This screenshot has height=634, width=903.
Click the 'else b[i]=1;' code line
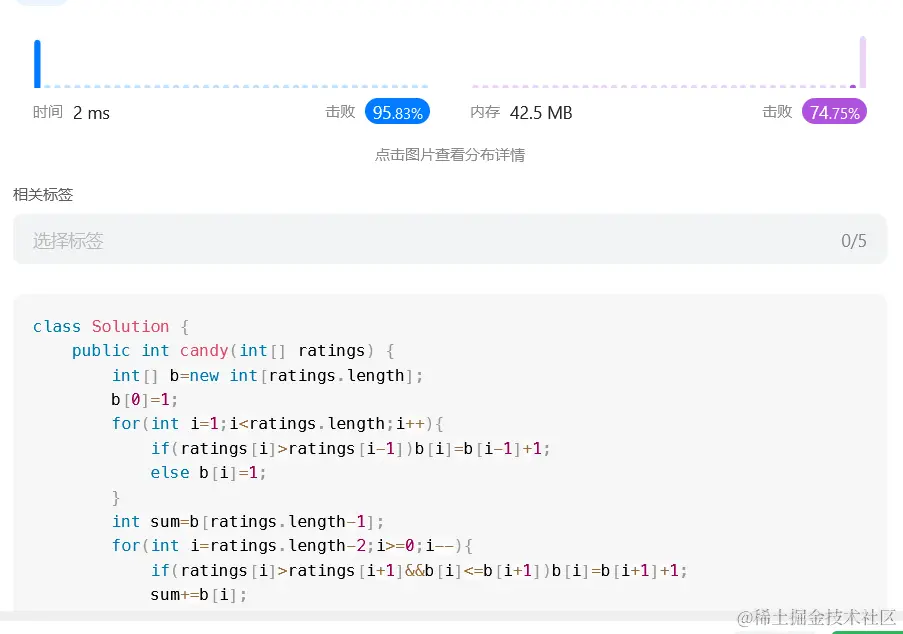(x=208, y=473)
